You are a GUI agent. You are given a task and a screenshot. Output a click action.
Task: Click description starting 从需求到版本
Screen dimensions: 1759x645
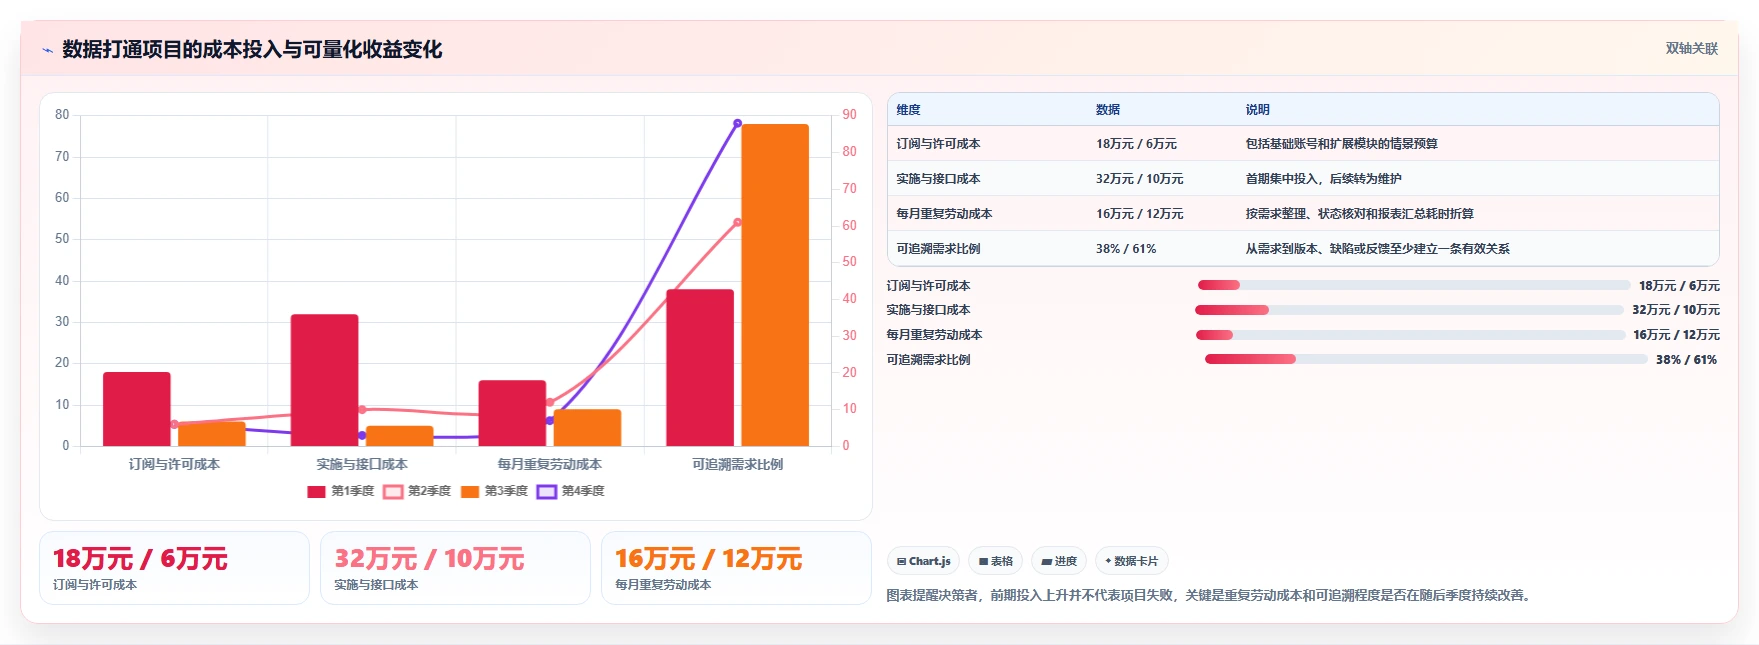coord(1378,249)
